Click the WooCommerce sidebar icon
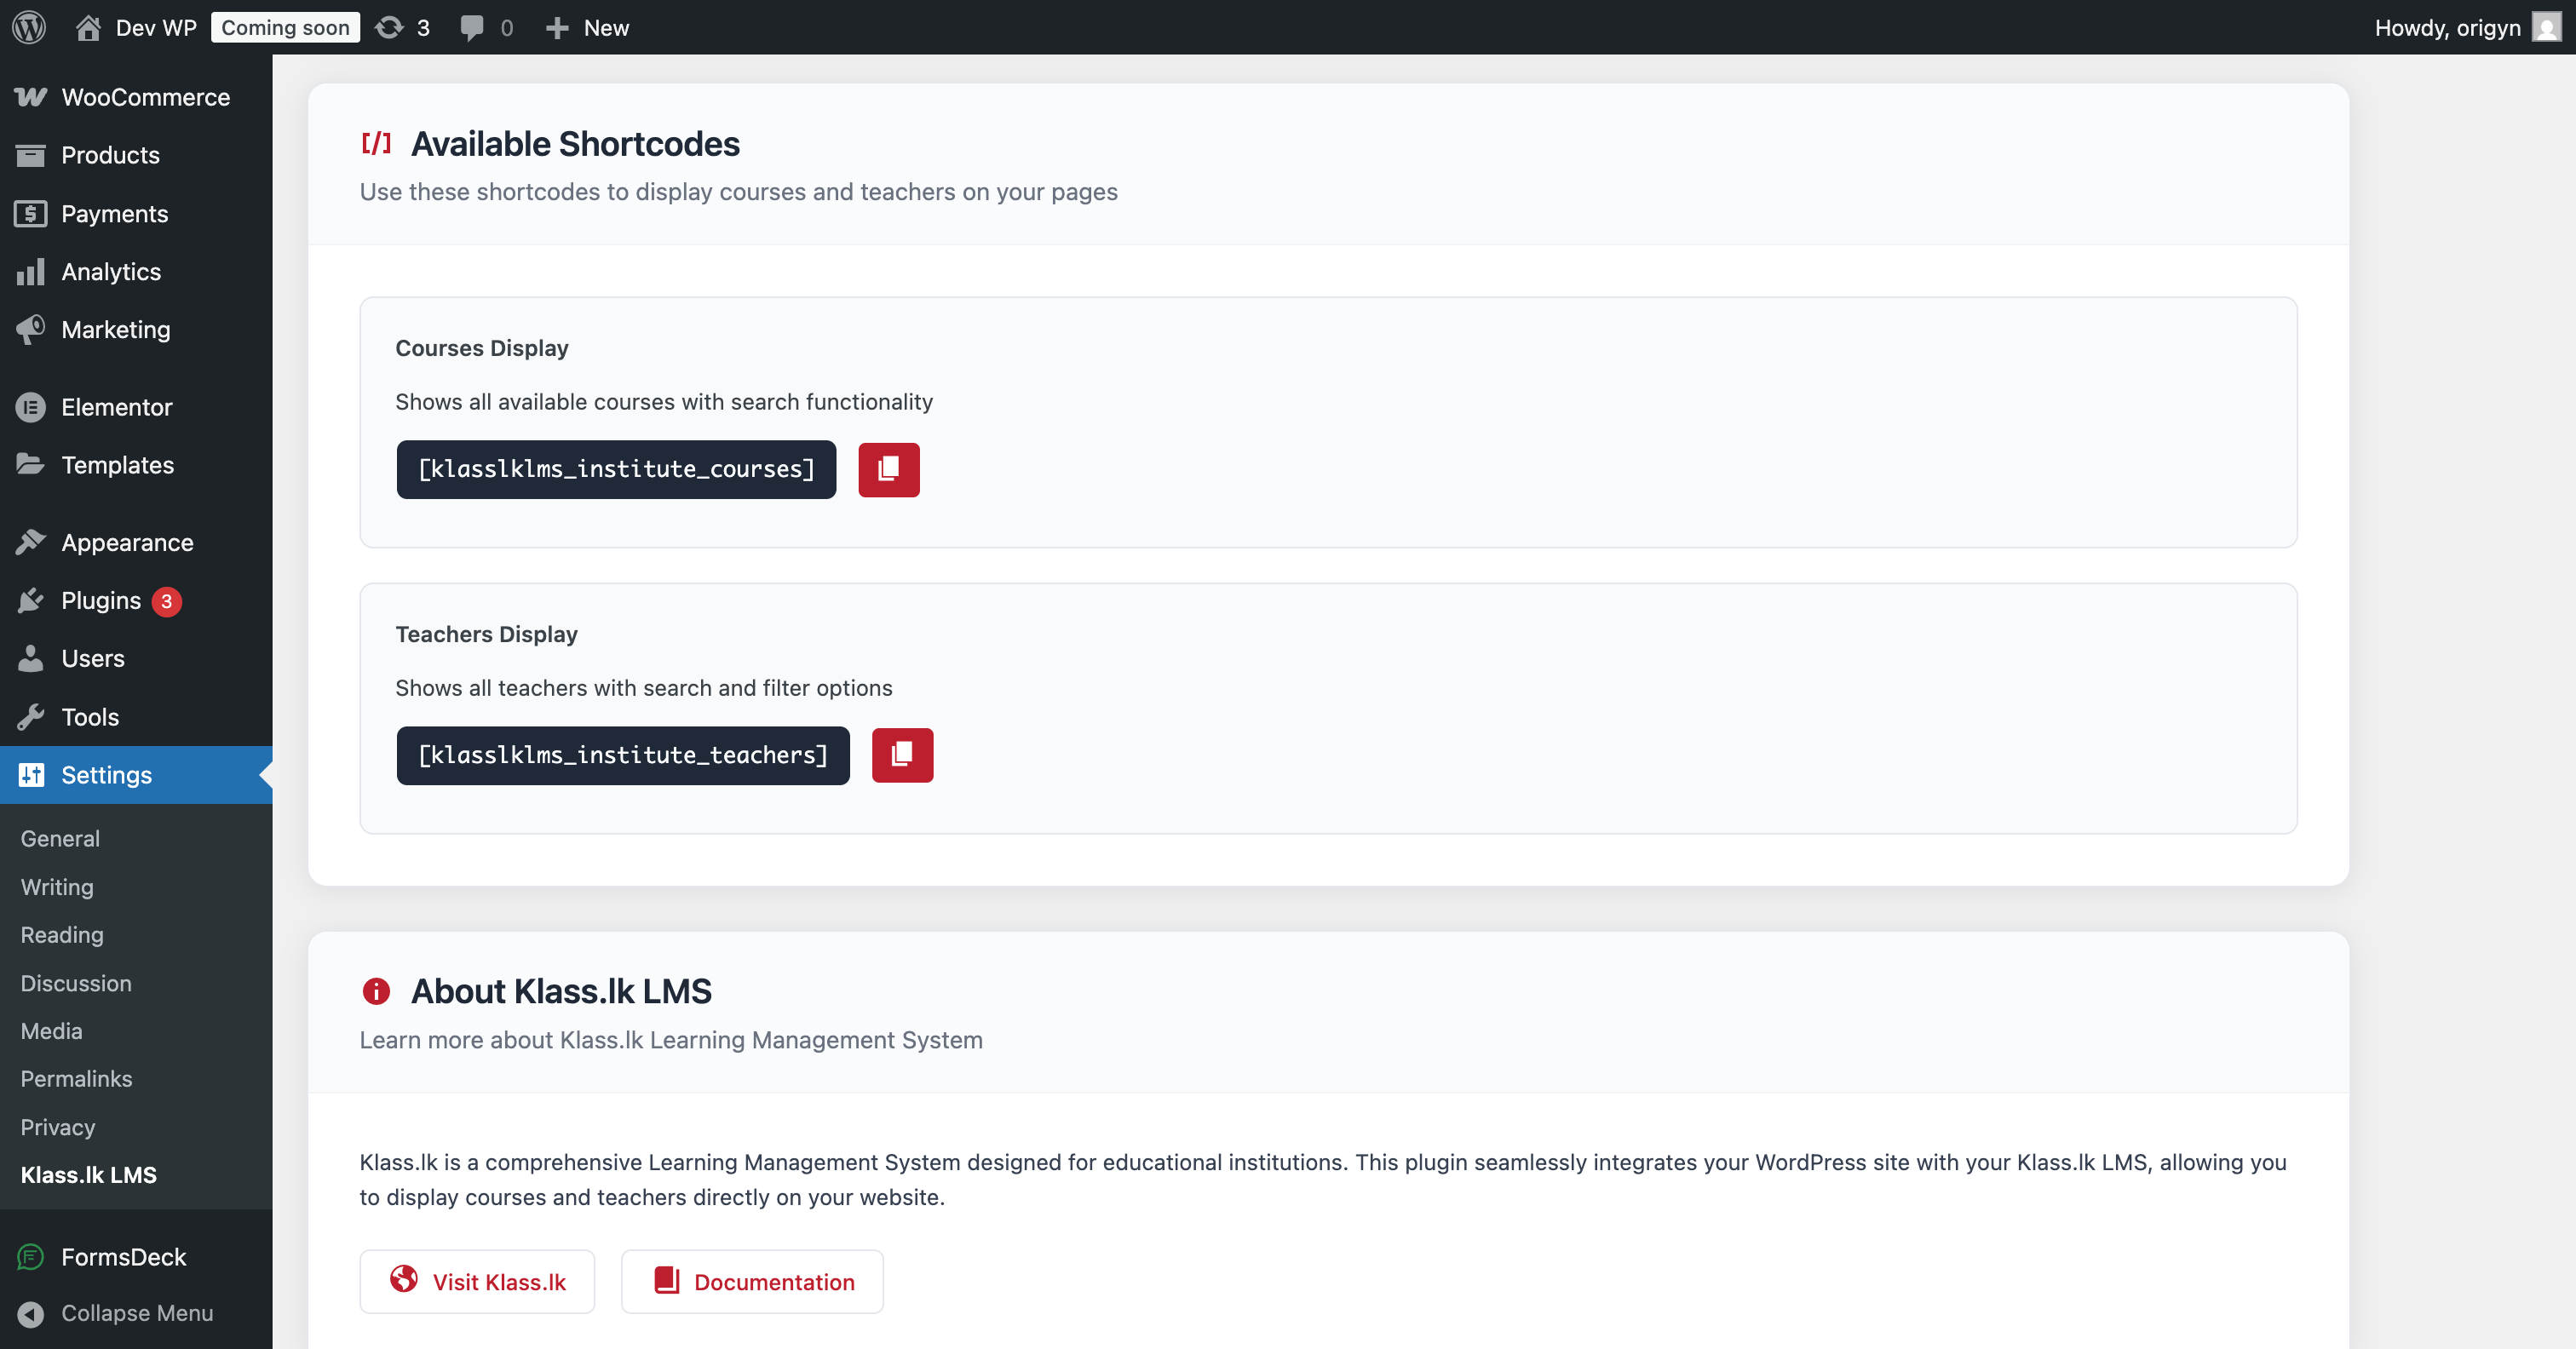Screen dimensions: 2576x1349 (x=30, y=97)
